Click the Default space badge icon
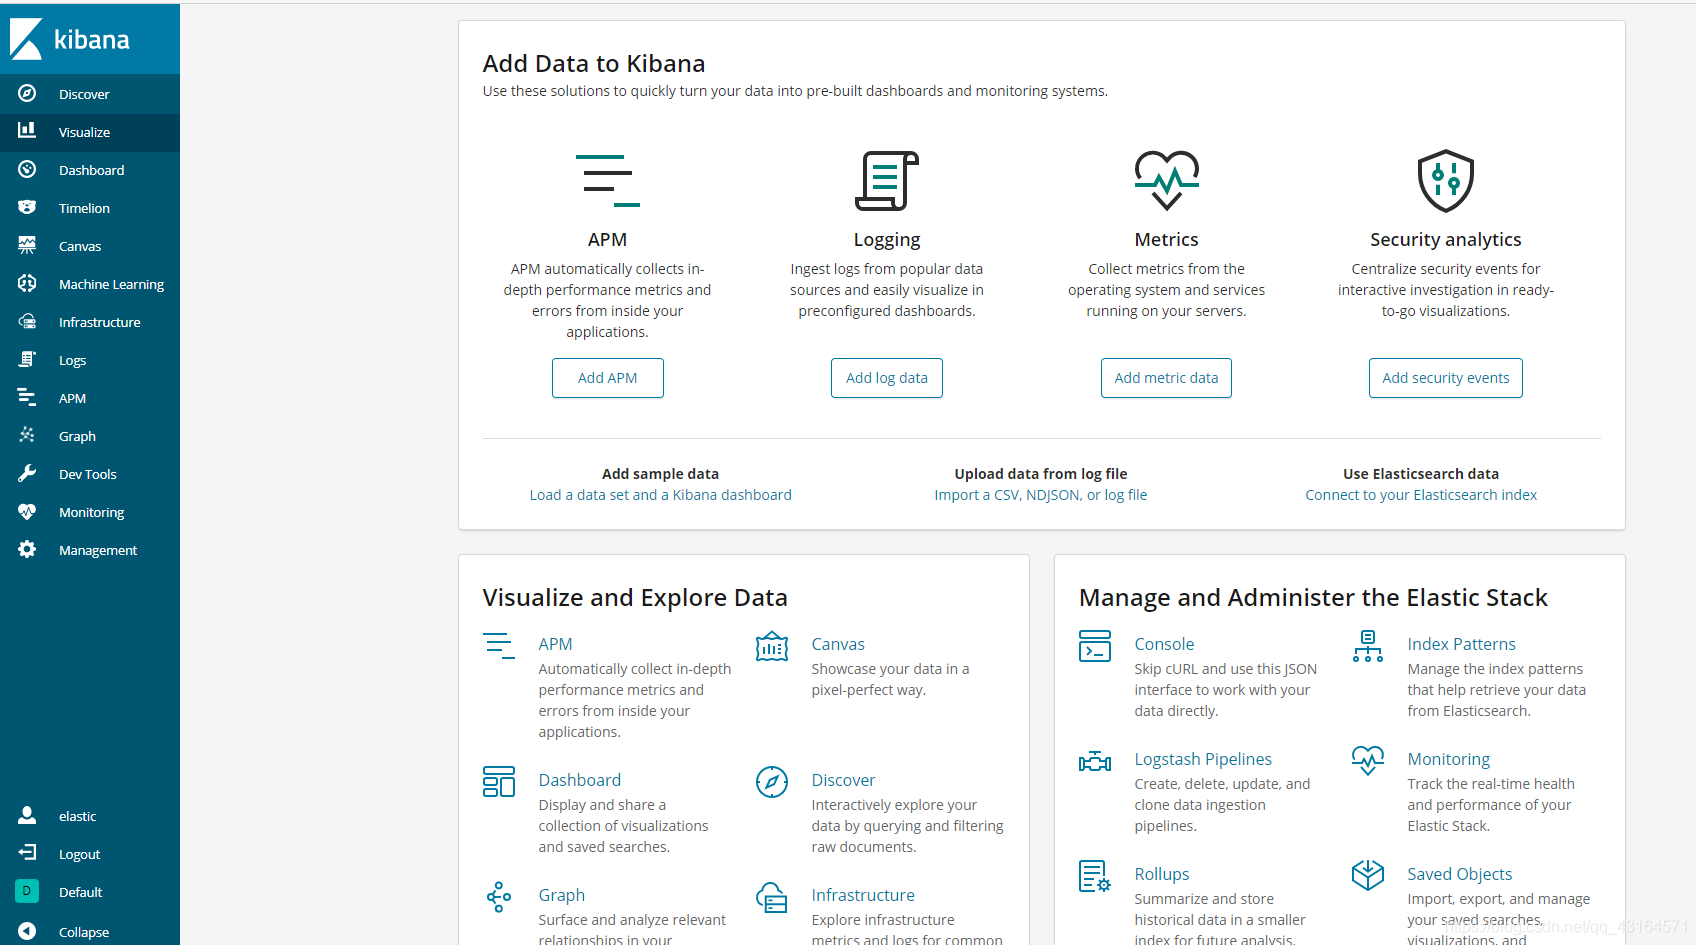The width and height of the screenshot is (1696, 945). [27, 891]
